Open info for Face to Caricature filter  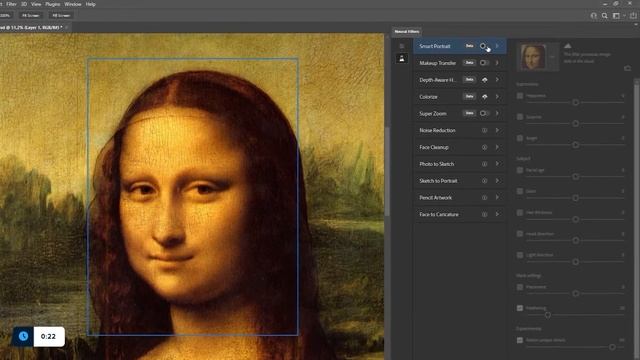(x=484, y=214)
